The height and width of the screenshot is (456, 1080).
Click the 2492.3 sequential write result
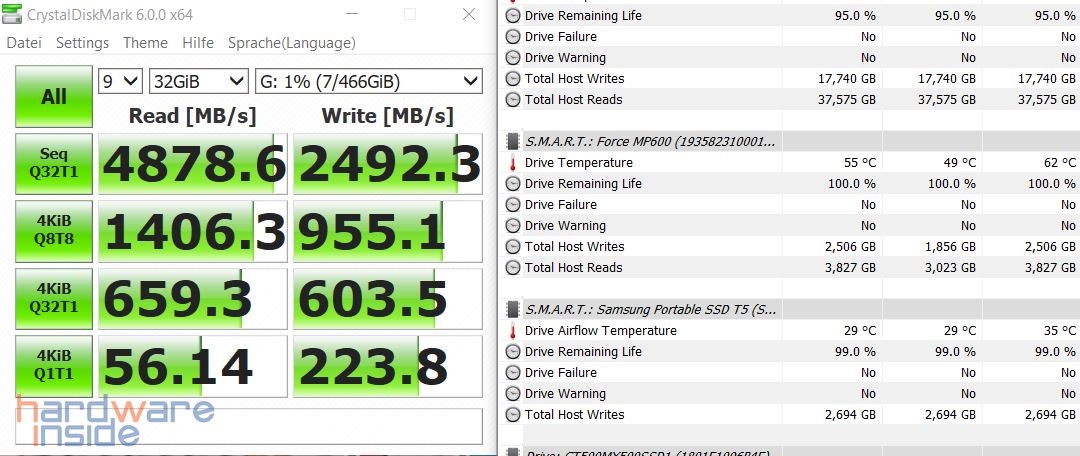[x=388, y=165]
